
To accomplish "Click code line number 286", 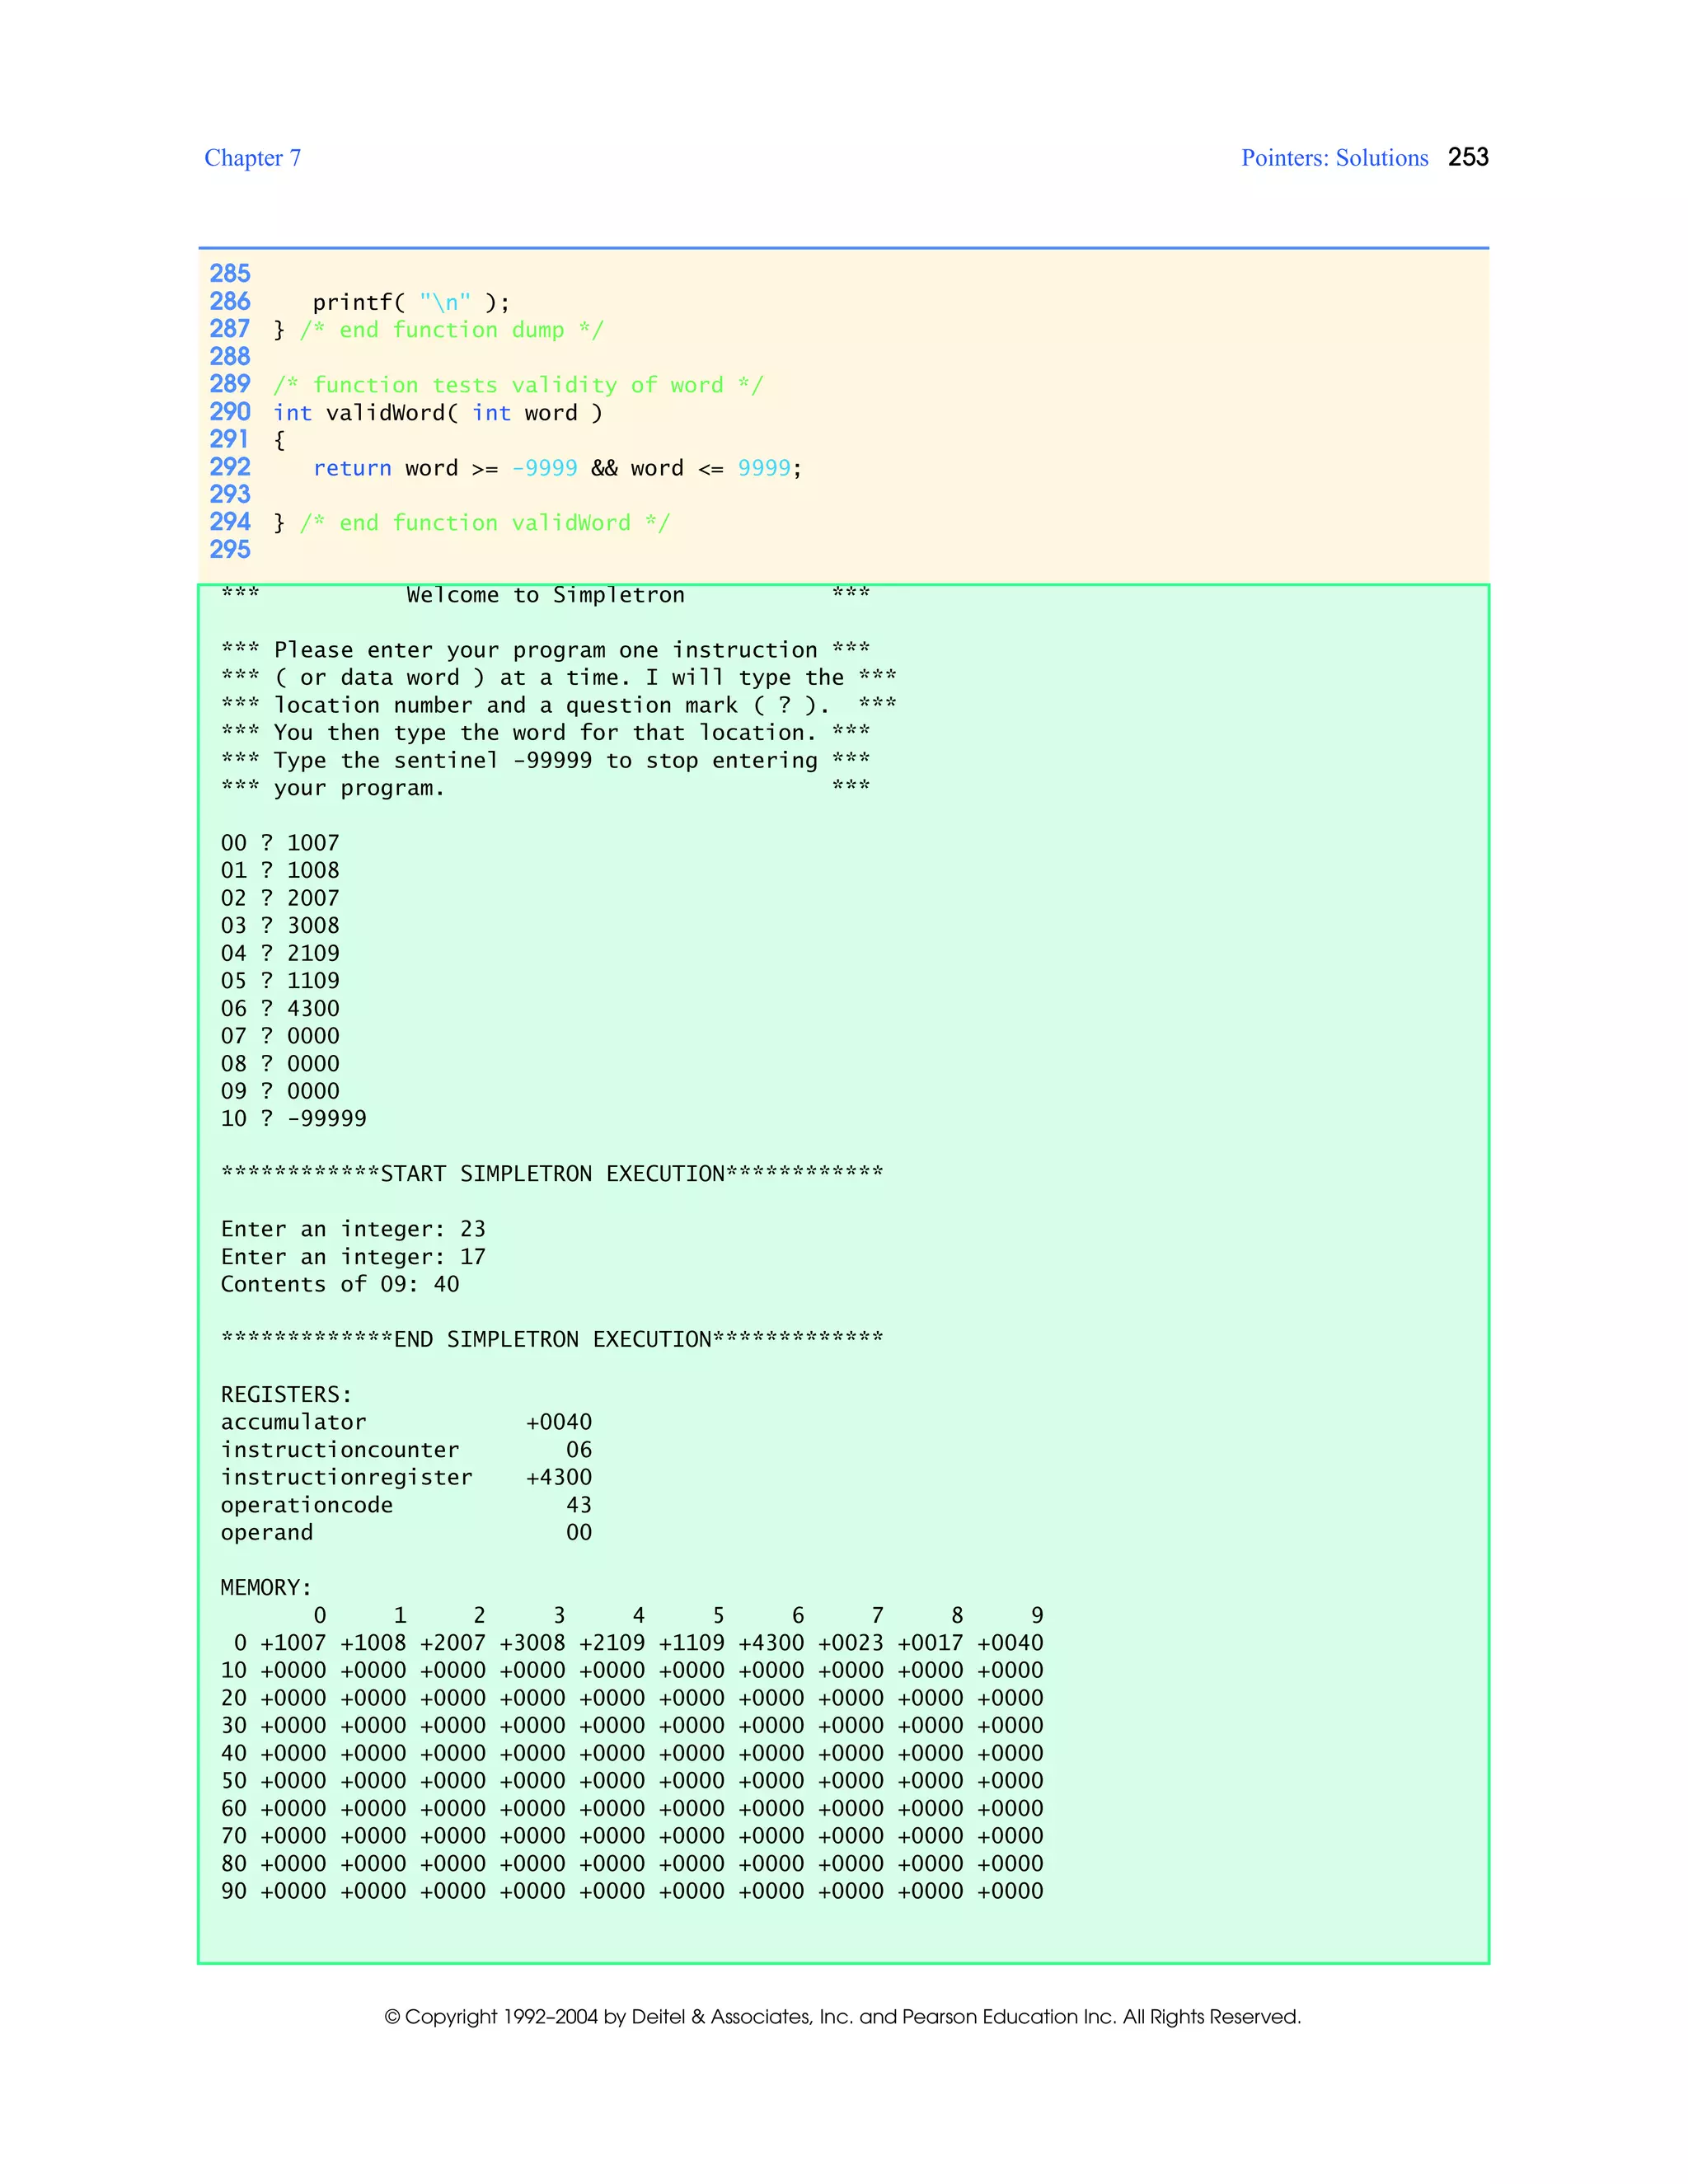I will [230, 301].
